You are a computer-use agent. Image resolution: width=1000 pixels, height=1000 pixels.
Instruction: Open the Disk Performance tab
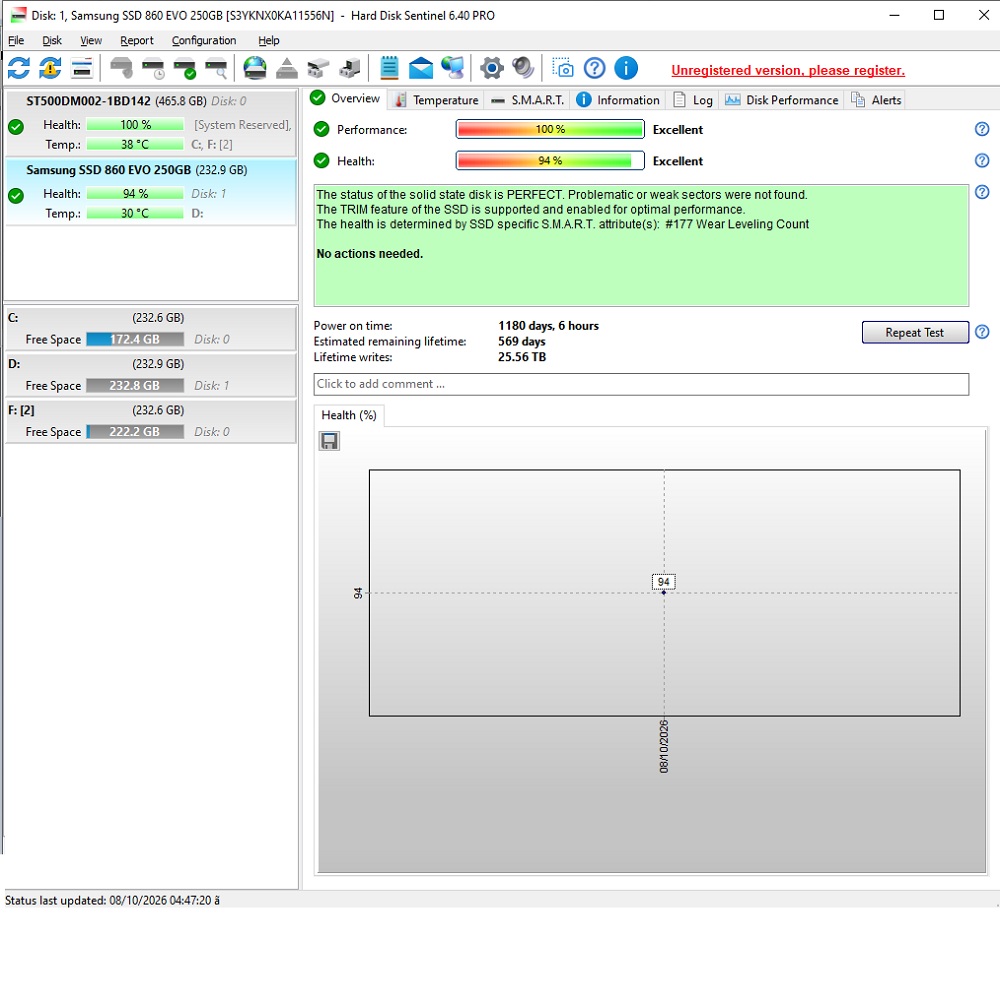[x=782, y=100]
